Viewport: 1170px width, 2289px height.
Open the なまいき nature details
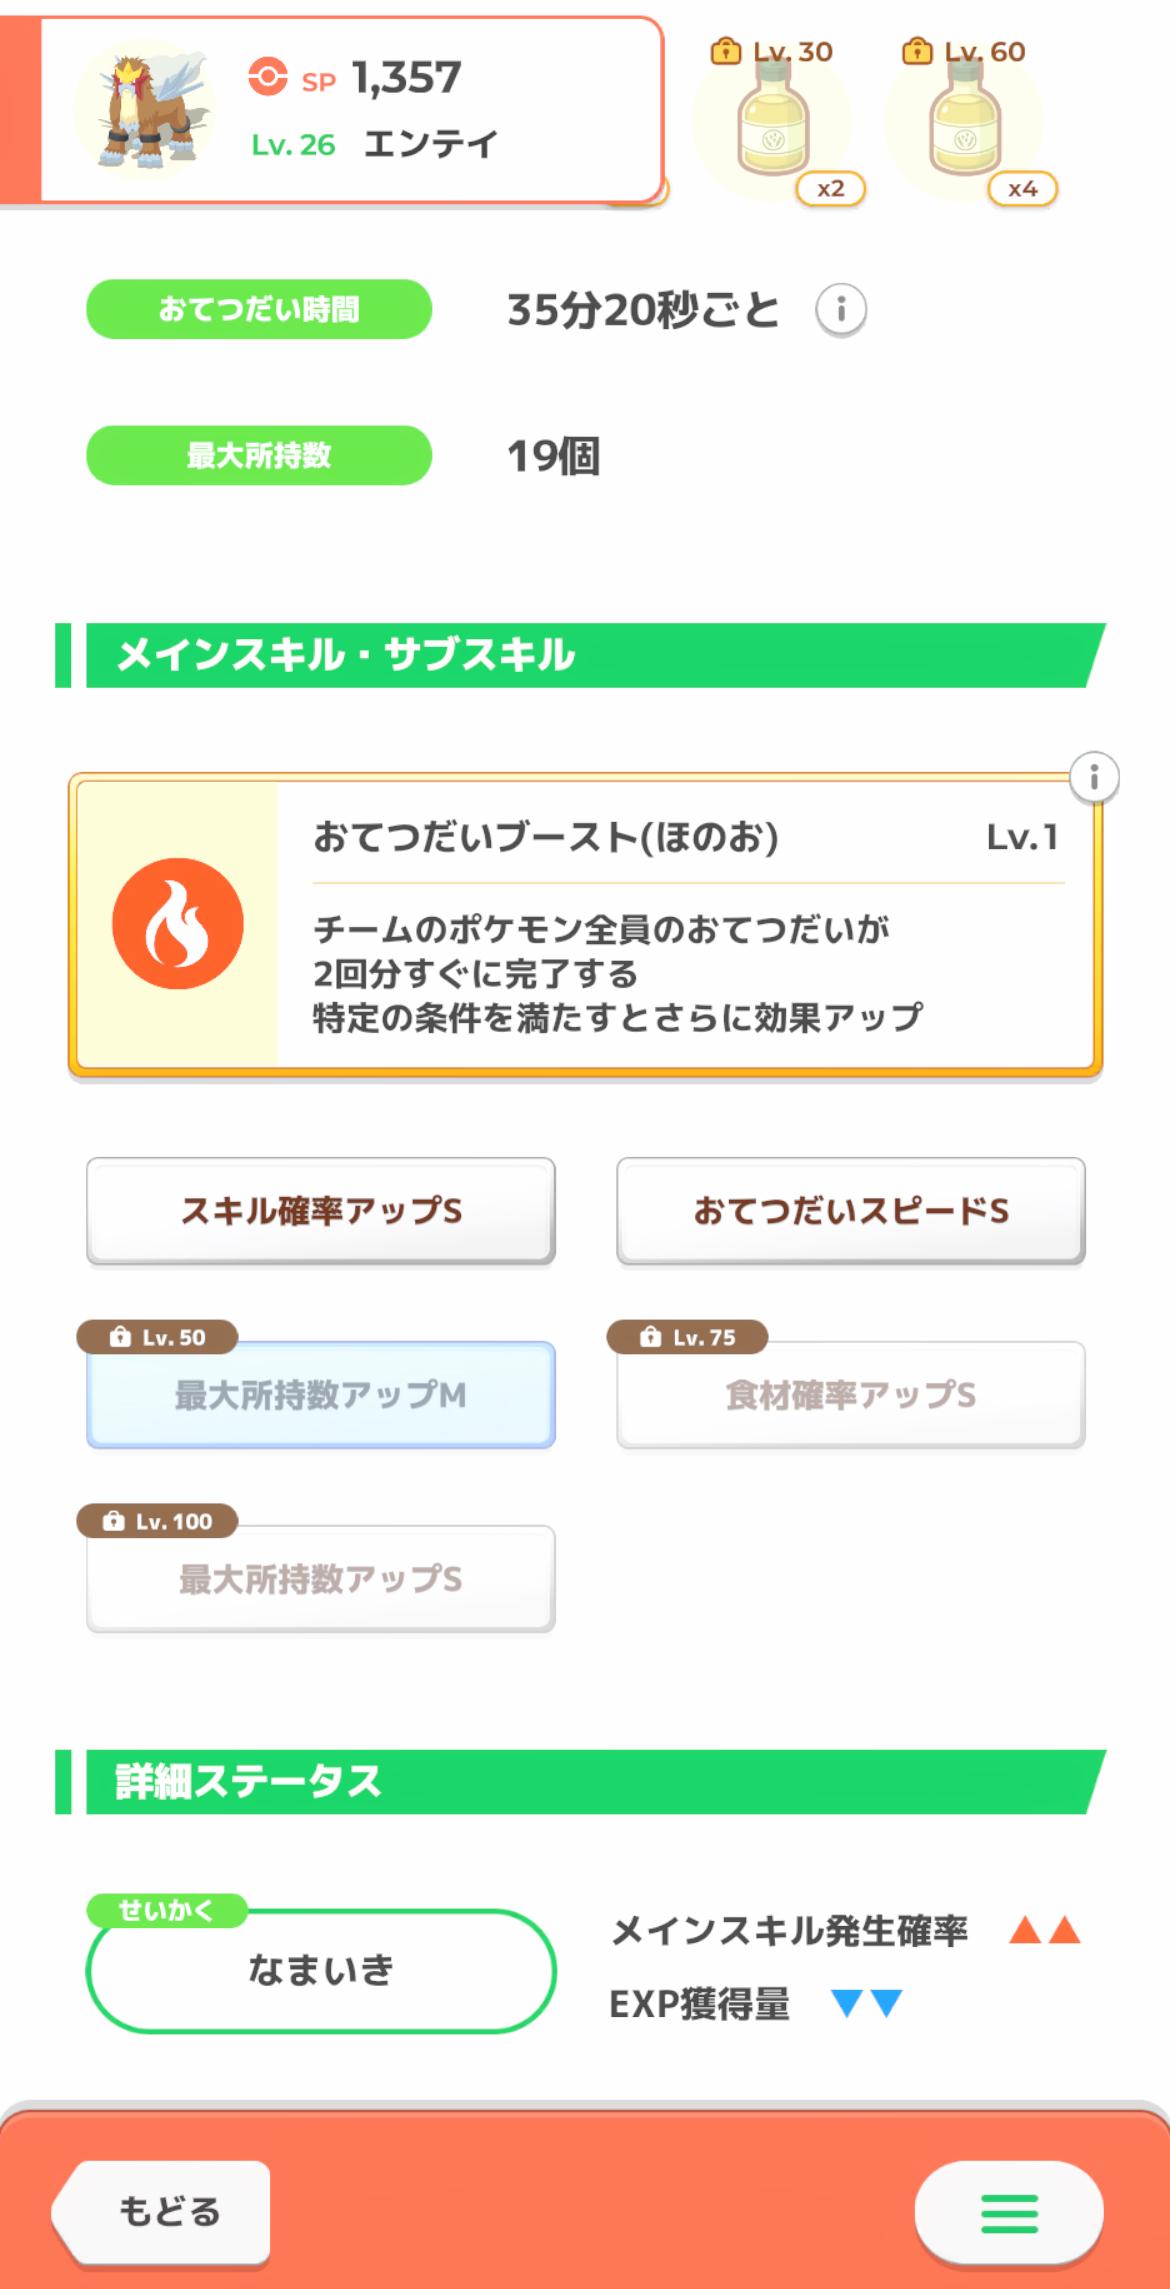tap(321, 1971)
